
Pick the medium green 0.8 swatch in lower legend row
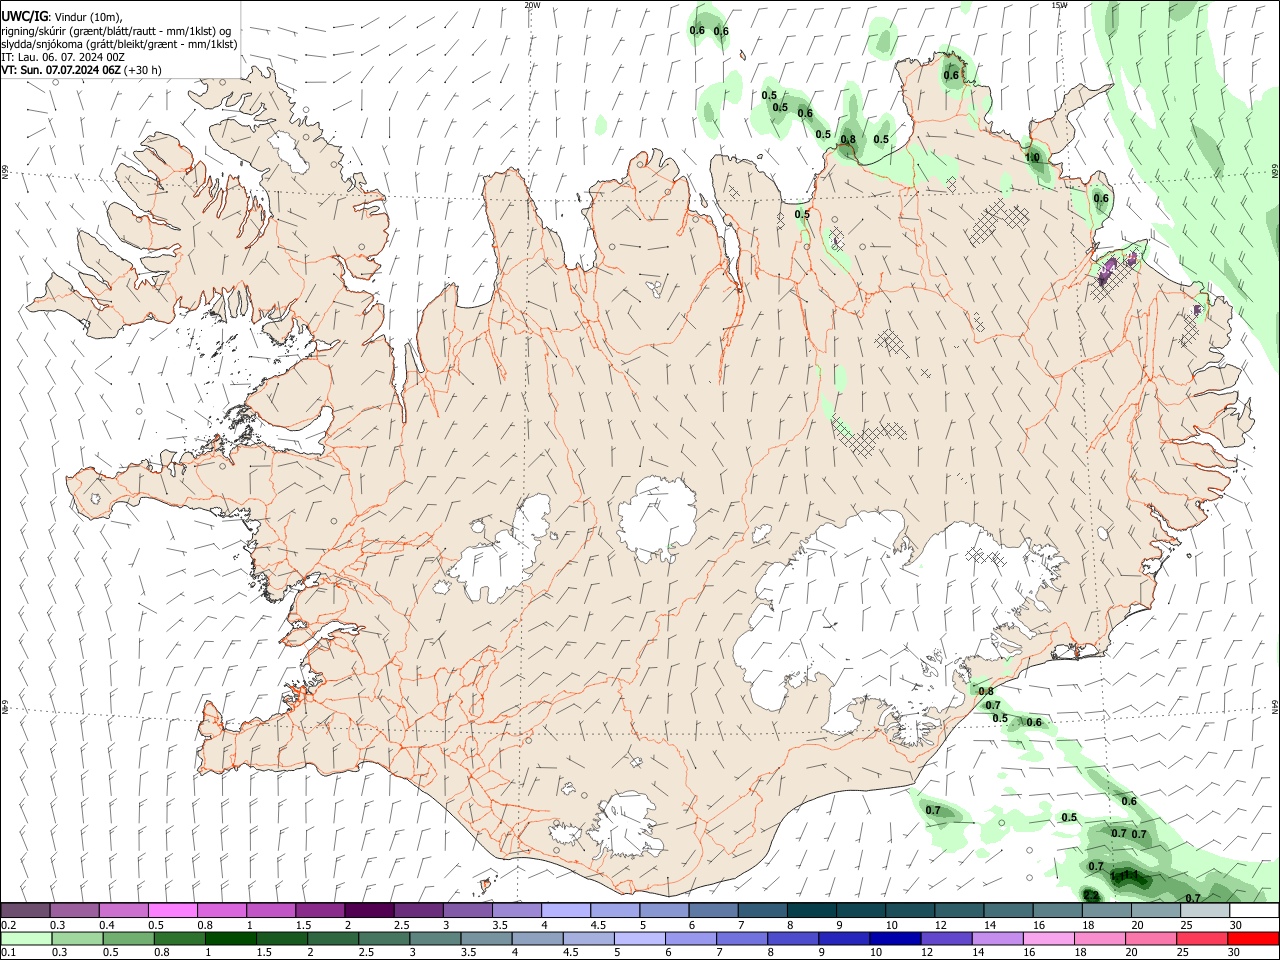pos(179,938)
